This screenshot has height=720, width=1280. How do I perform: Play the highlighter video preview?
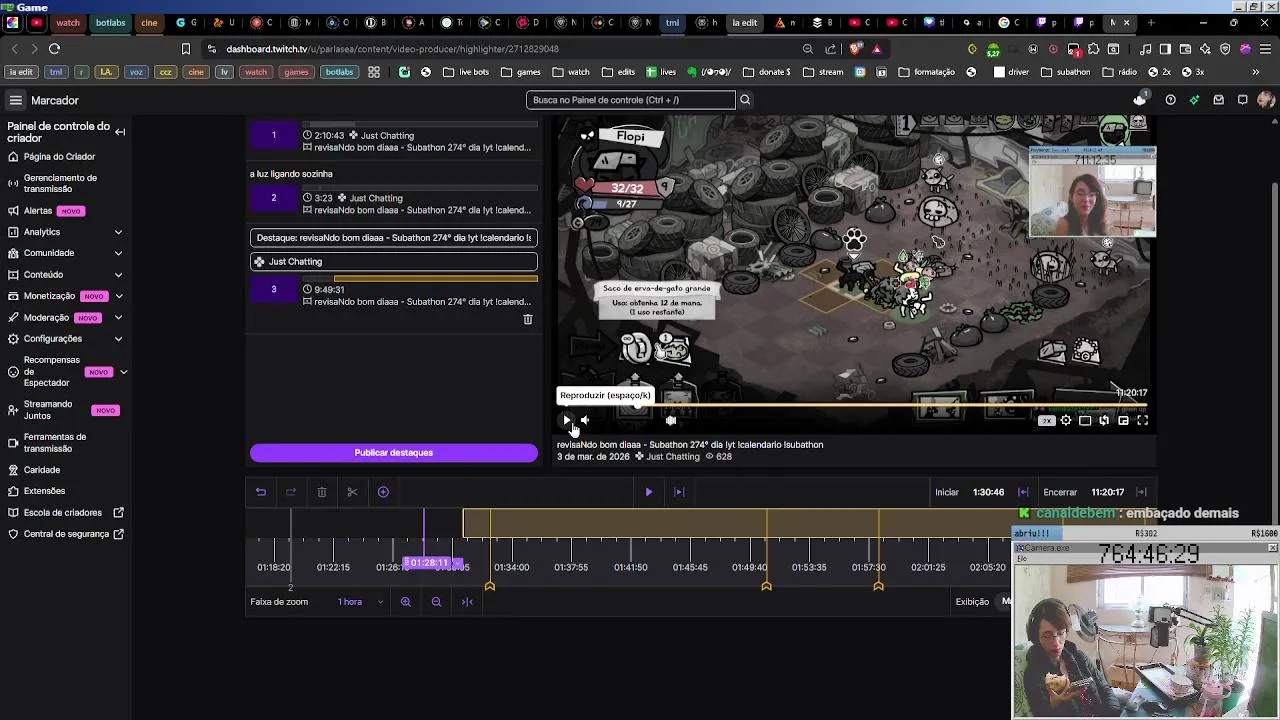pos(567,421)
